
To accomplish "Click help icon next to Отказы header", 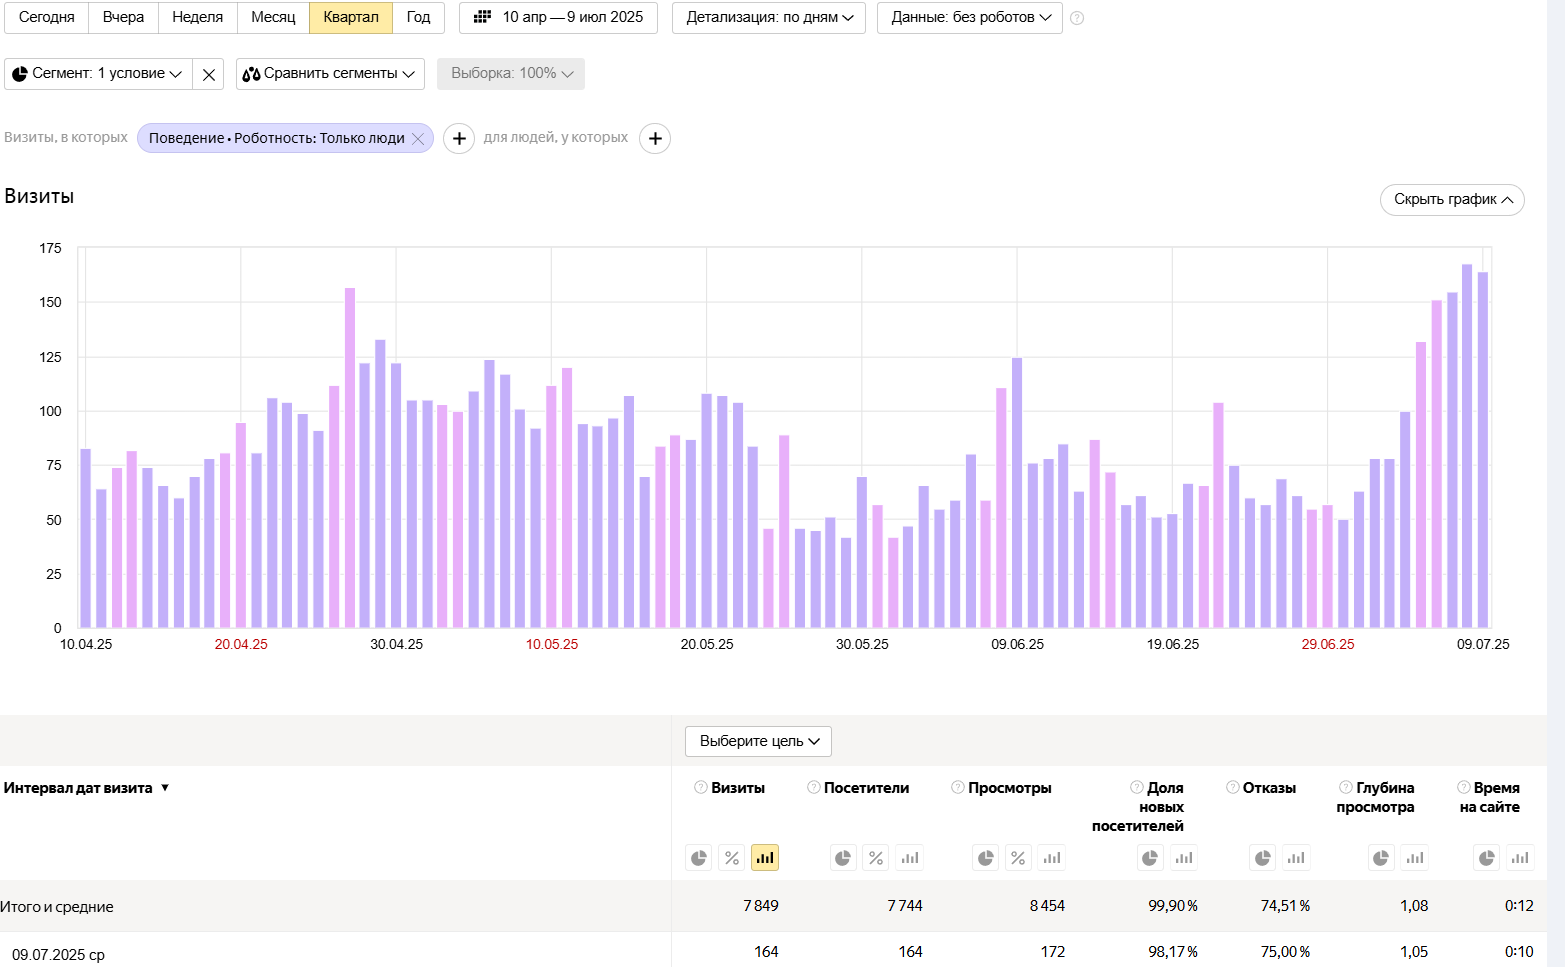I will 1233,788.
